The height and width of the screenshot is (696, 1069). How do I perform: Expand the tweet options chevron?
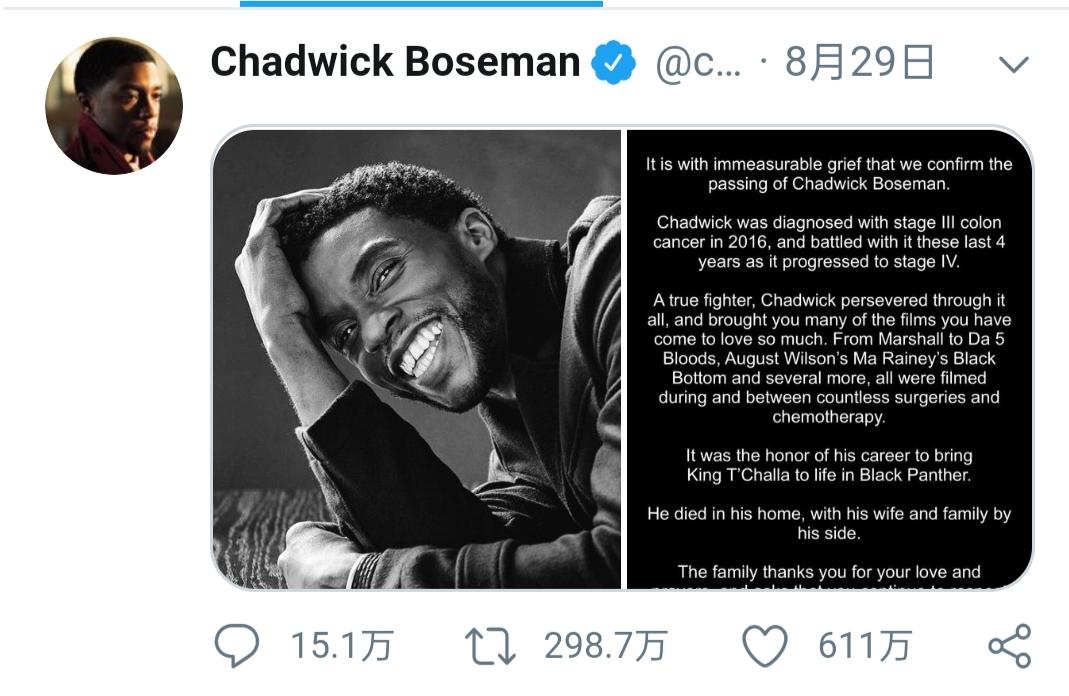click(x=1013, y=66)
